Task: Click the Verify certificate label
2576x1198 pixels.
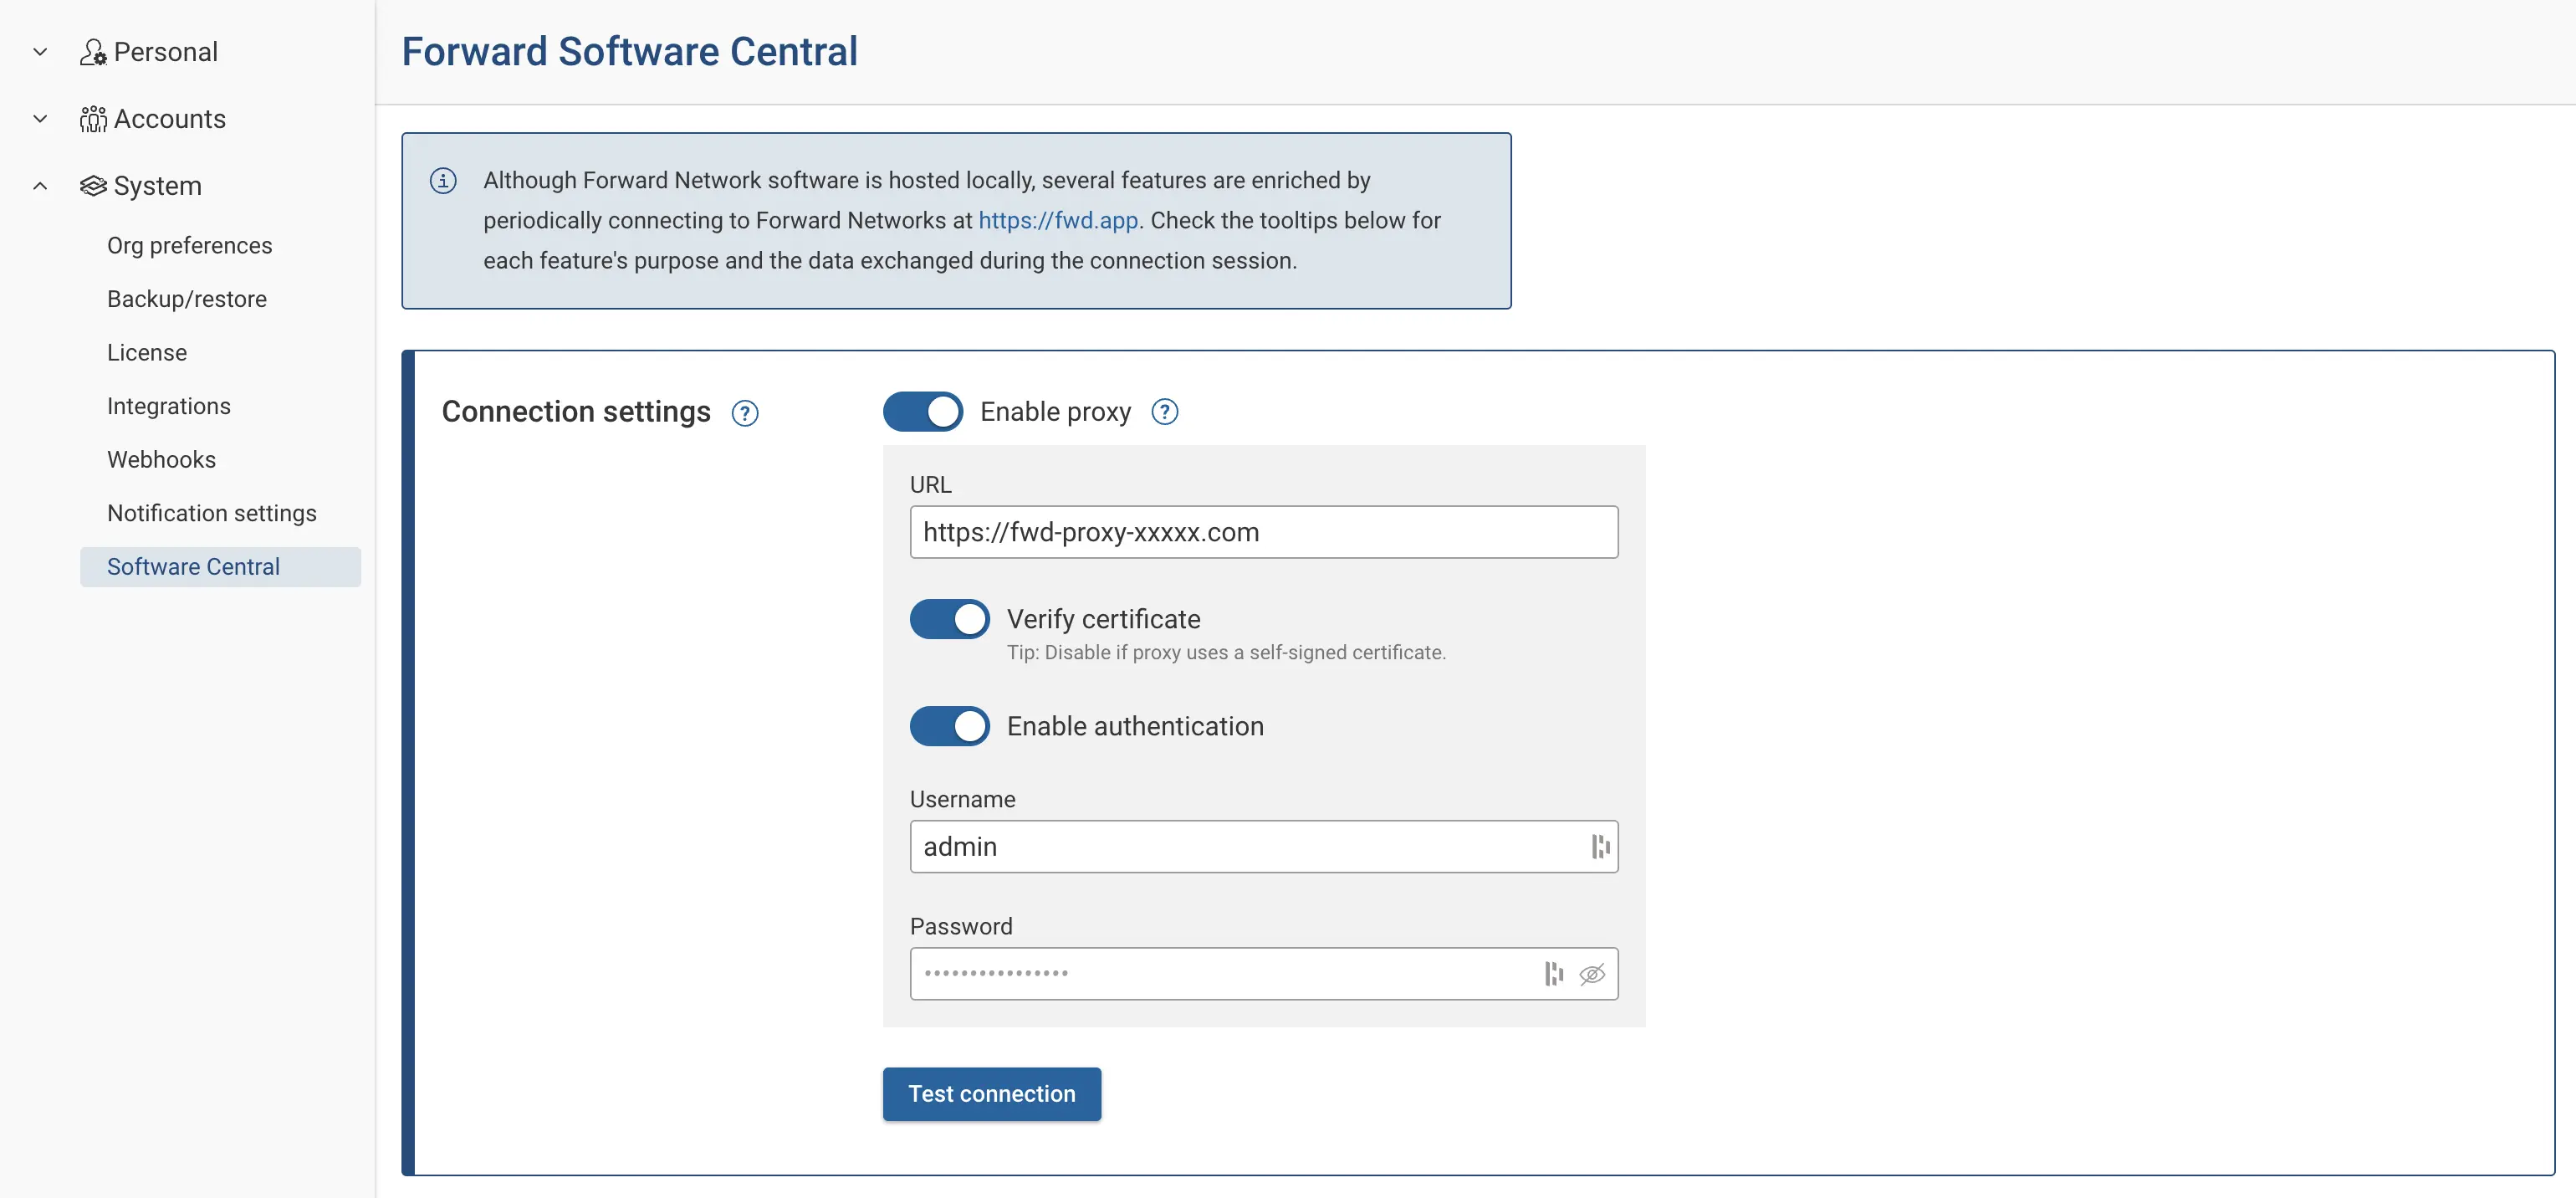Action: (1103, 619)
